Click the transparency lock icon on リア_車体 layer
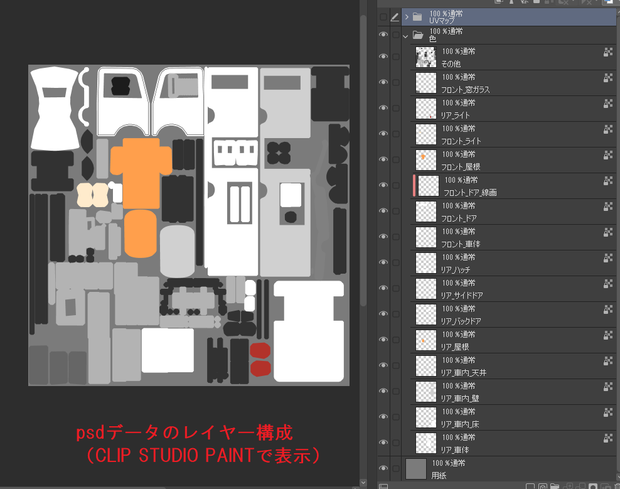 [x=608, y=438]
